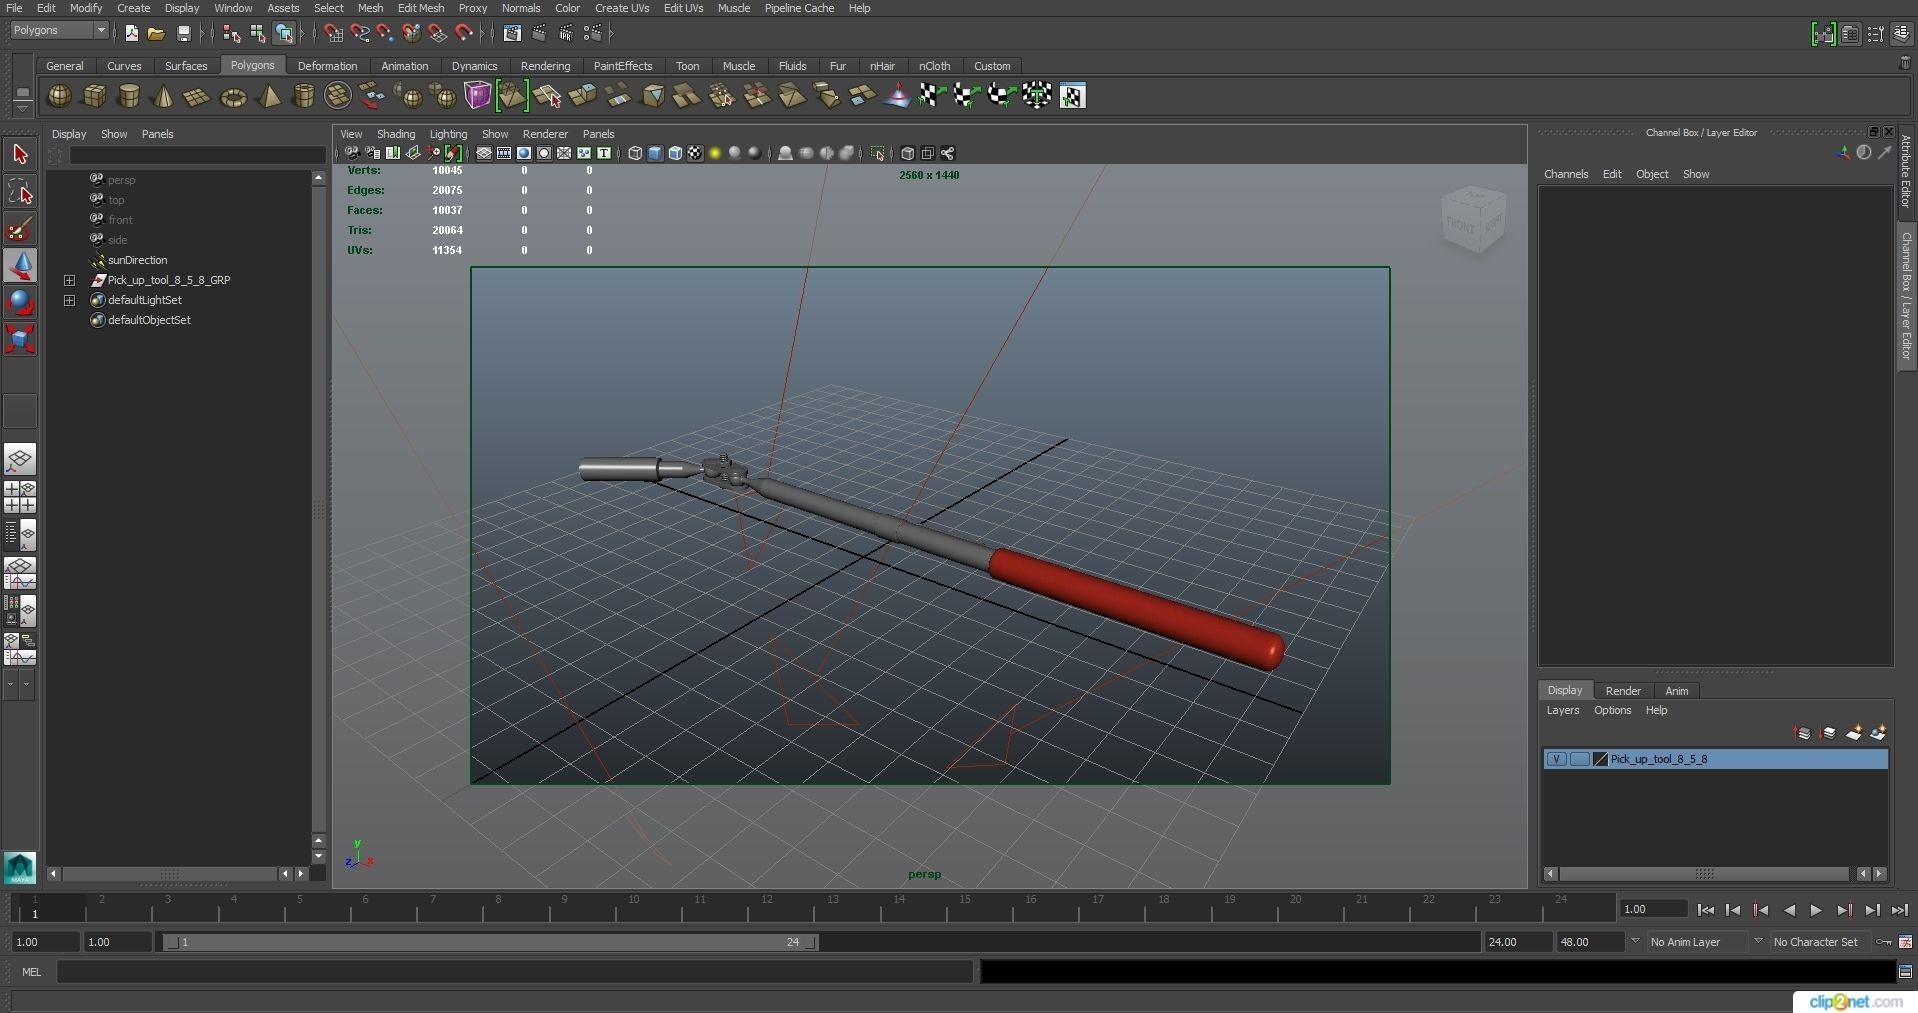1918x1013 pixels.
Task: Create a polygon cone from the shelf
Action: tap(163, 96)
